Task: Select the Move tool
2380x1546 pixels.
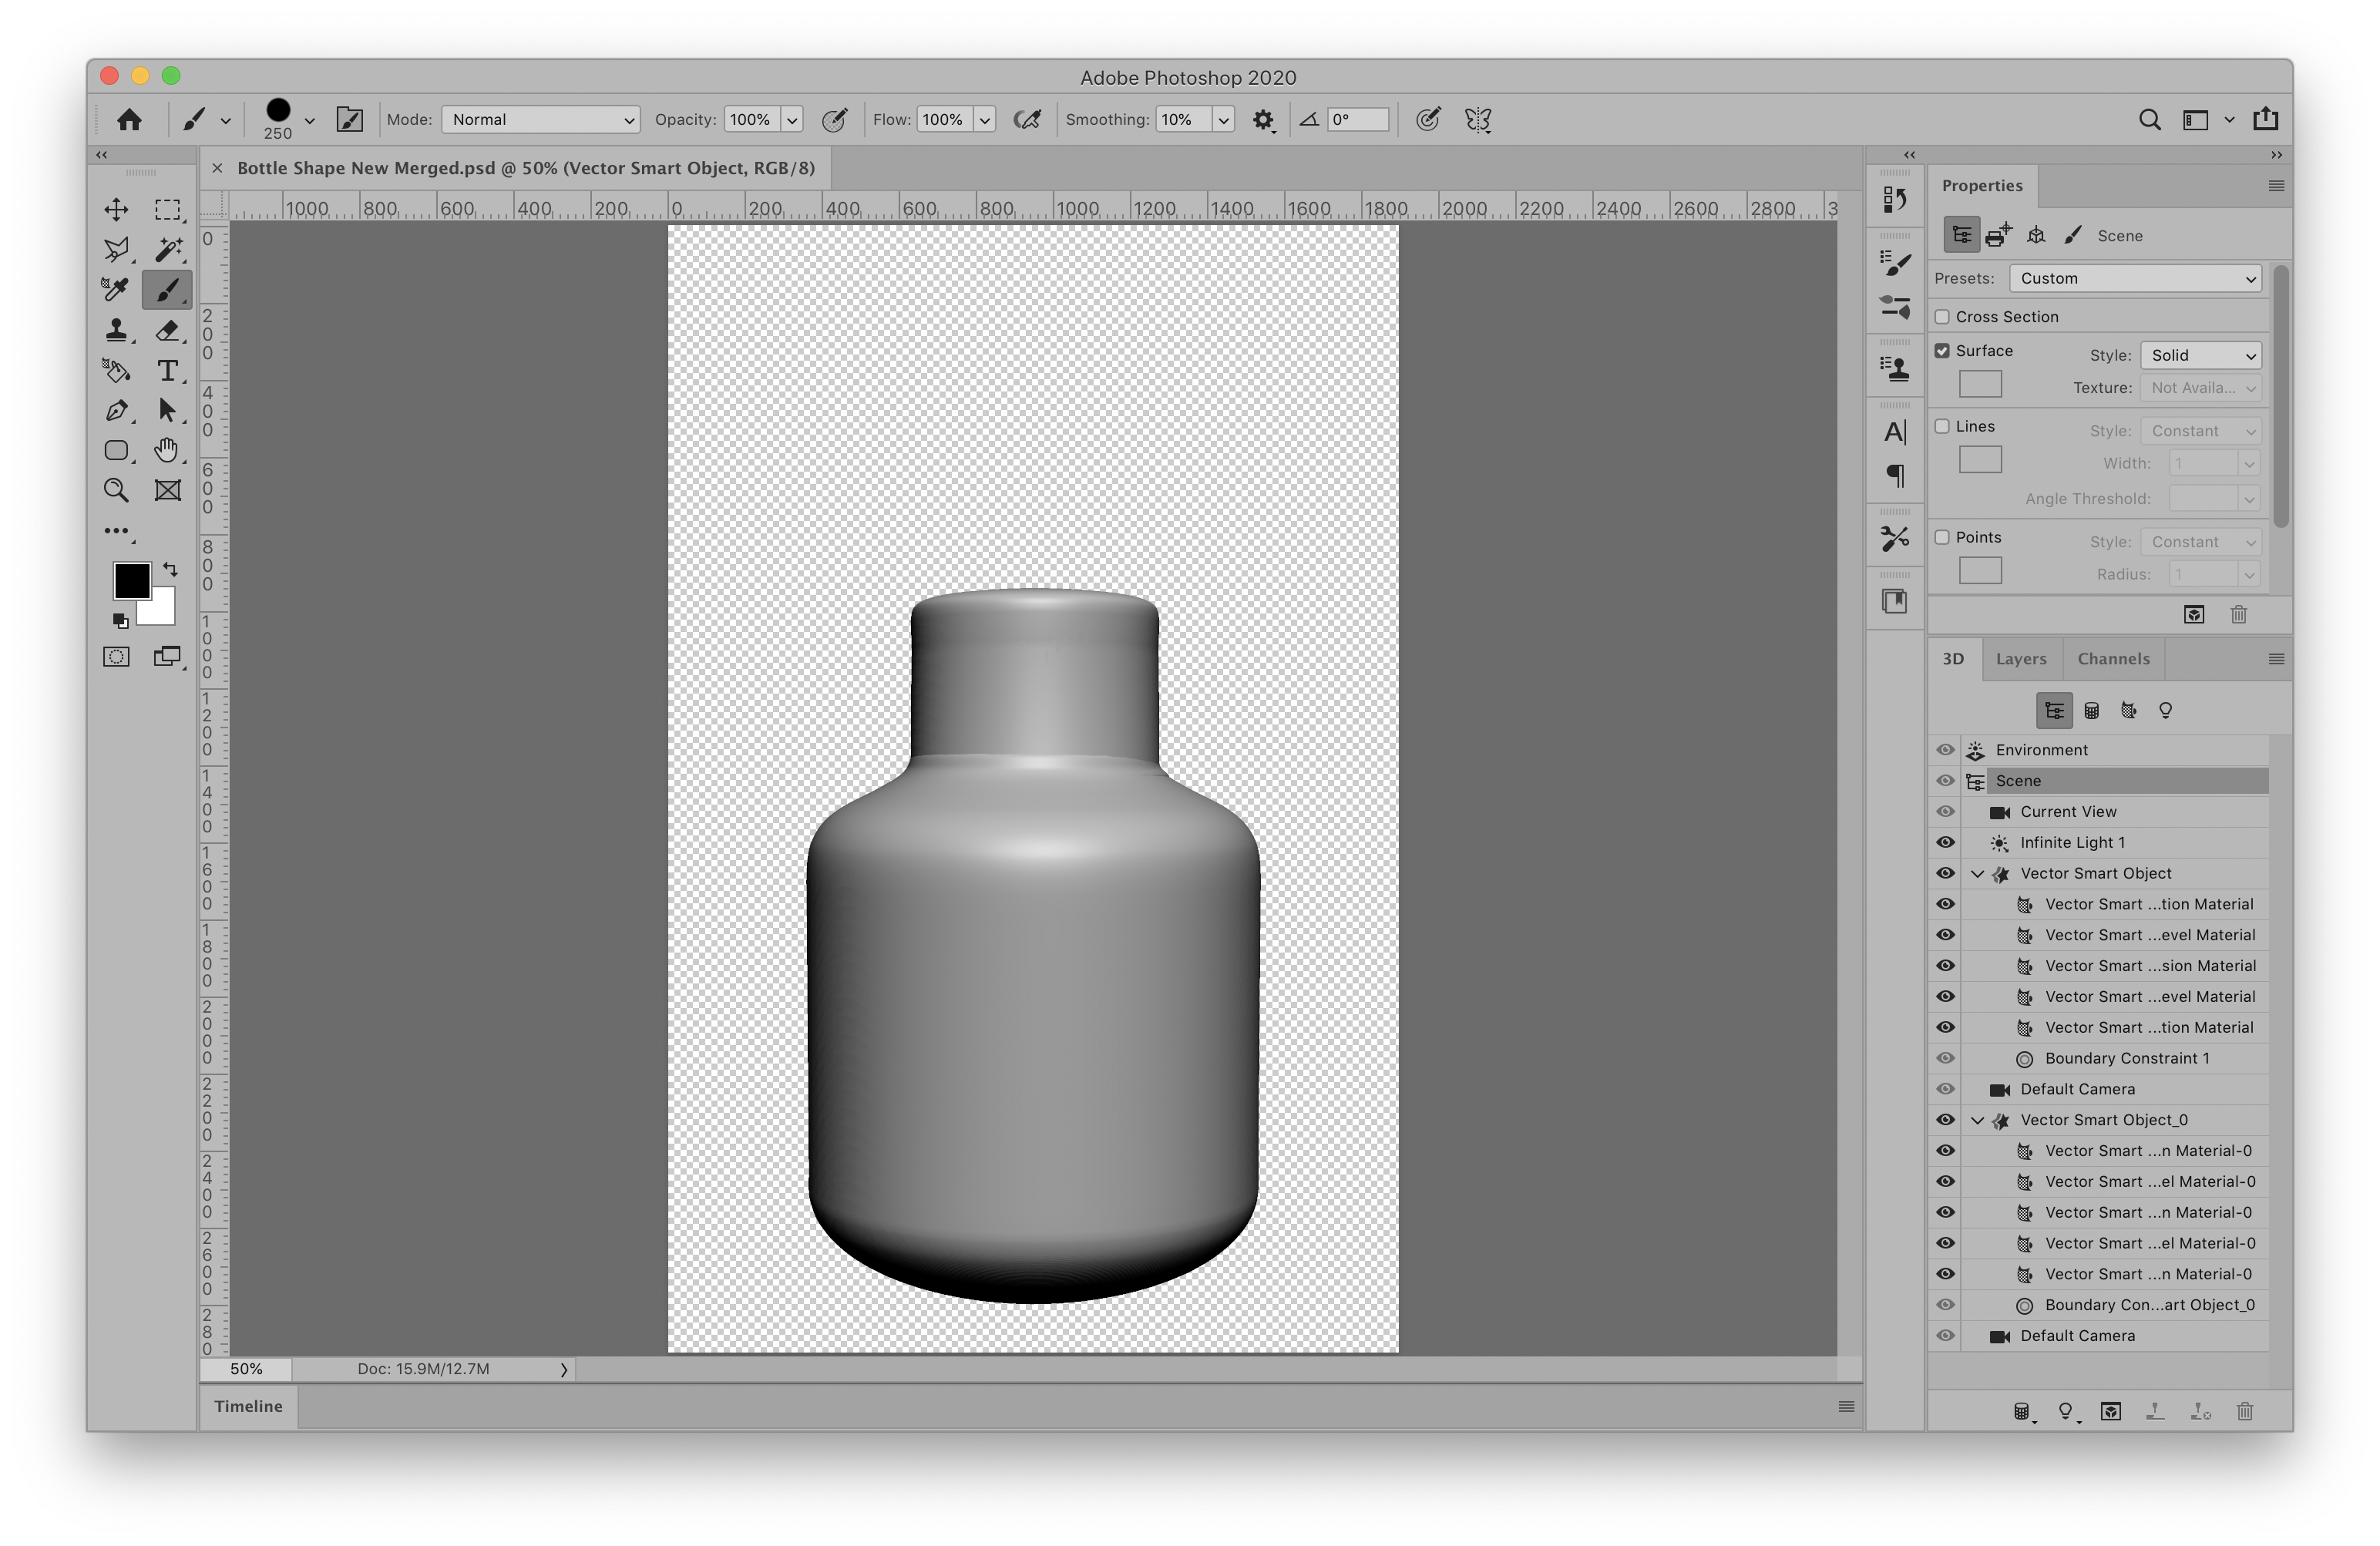Action: point(116,209)
